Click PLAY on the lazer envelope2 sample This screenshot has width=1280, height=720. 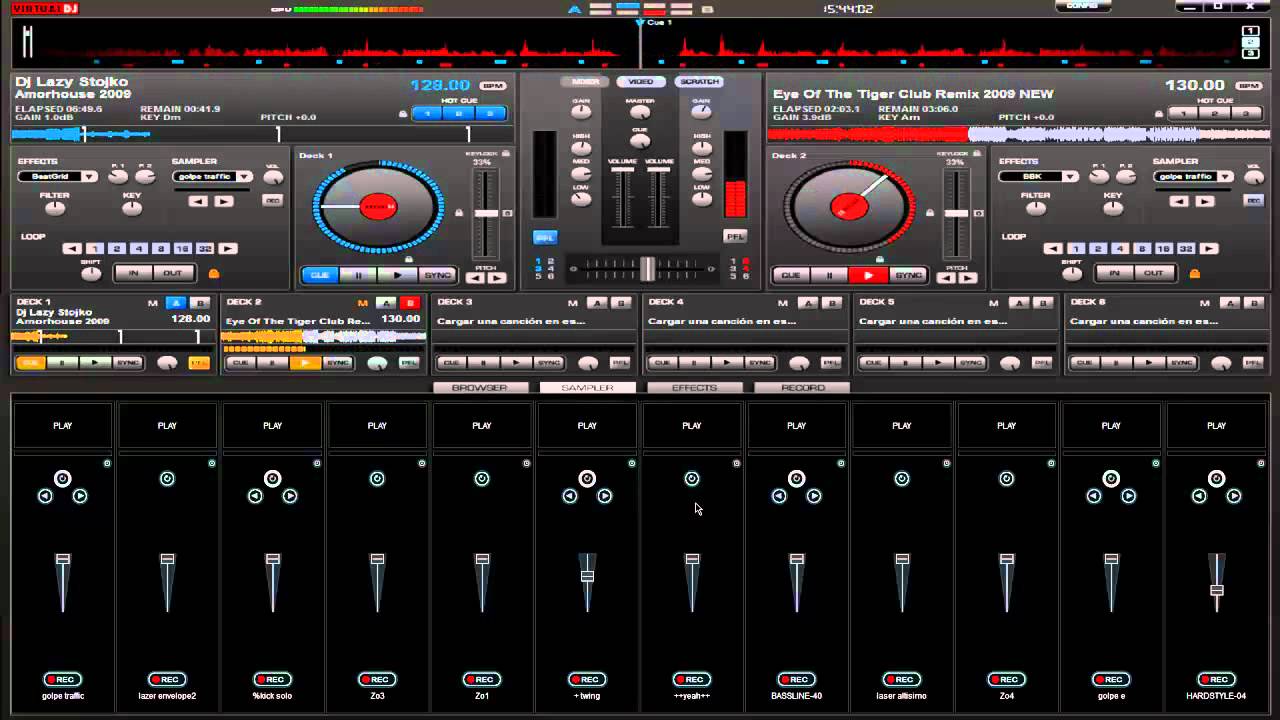coord(167,426)
